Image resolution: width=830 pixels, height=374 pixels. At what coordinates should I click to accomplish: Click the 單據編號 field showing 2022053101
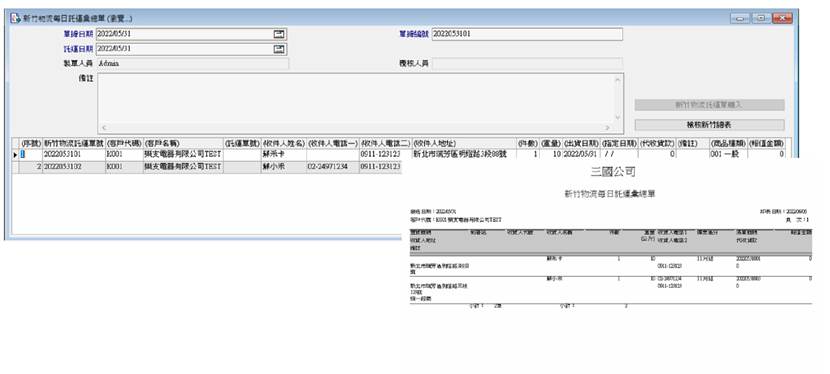[527, 34]
